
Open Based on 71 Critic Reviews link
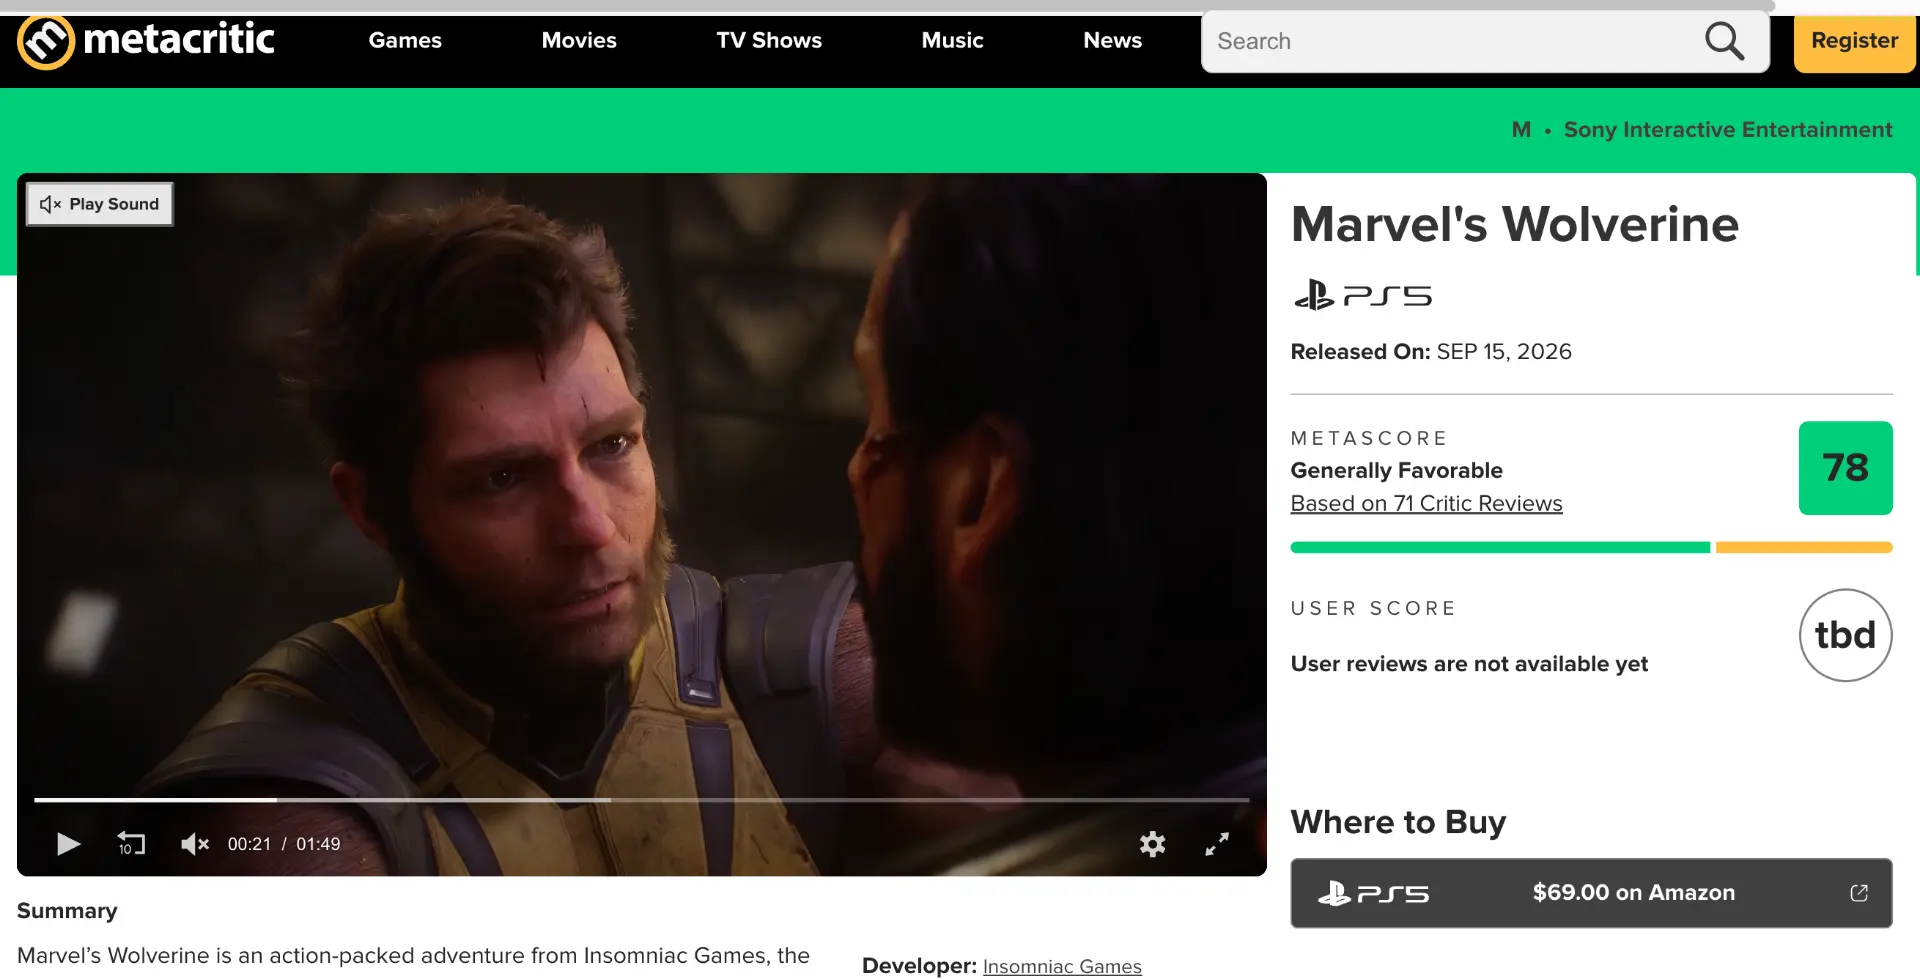(x=1426, y=504)
